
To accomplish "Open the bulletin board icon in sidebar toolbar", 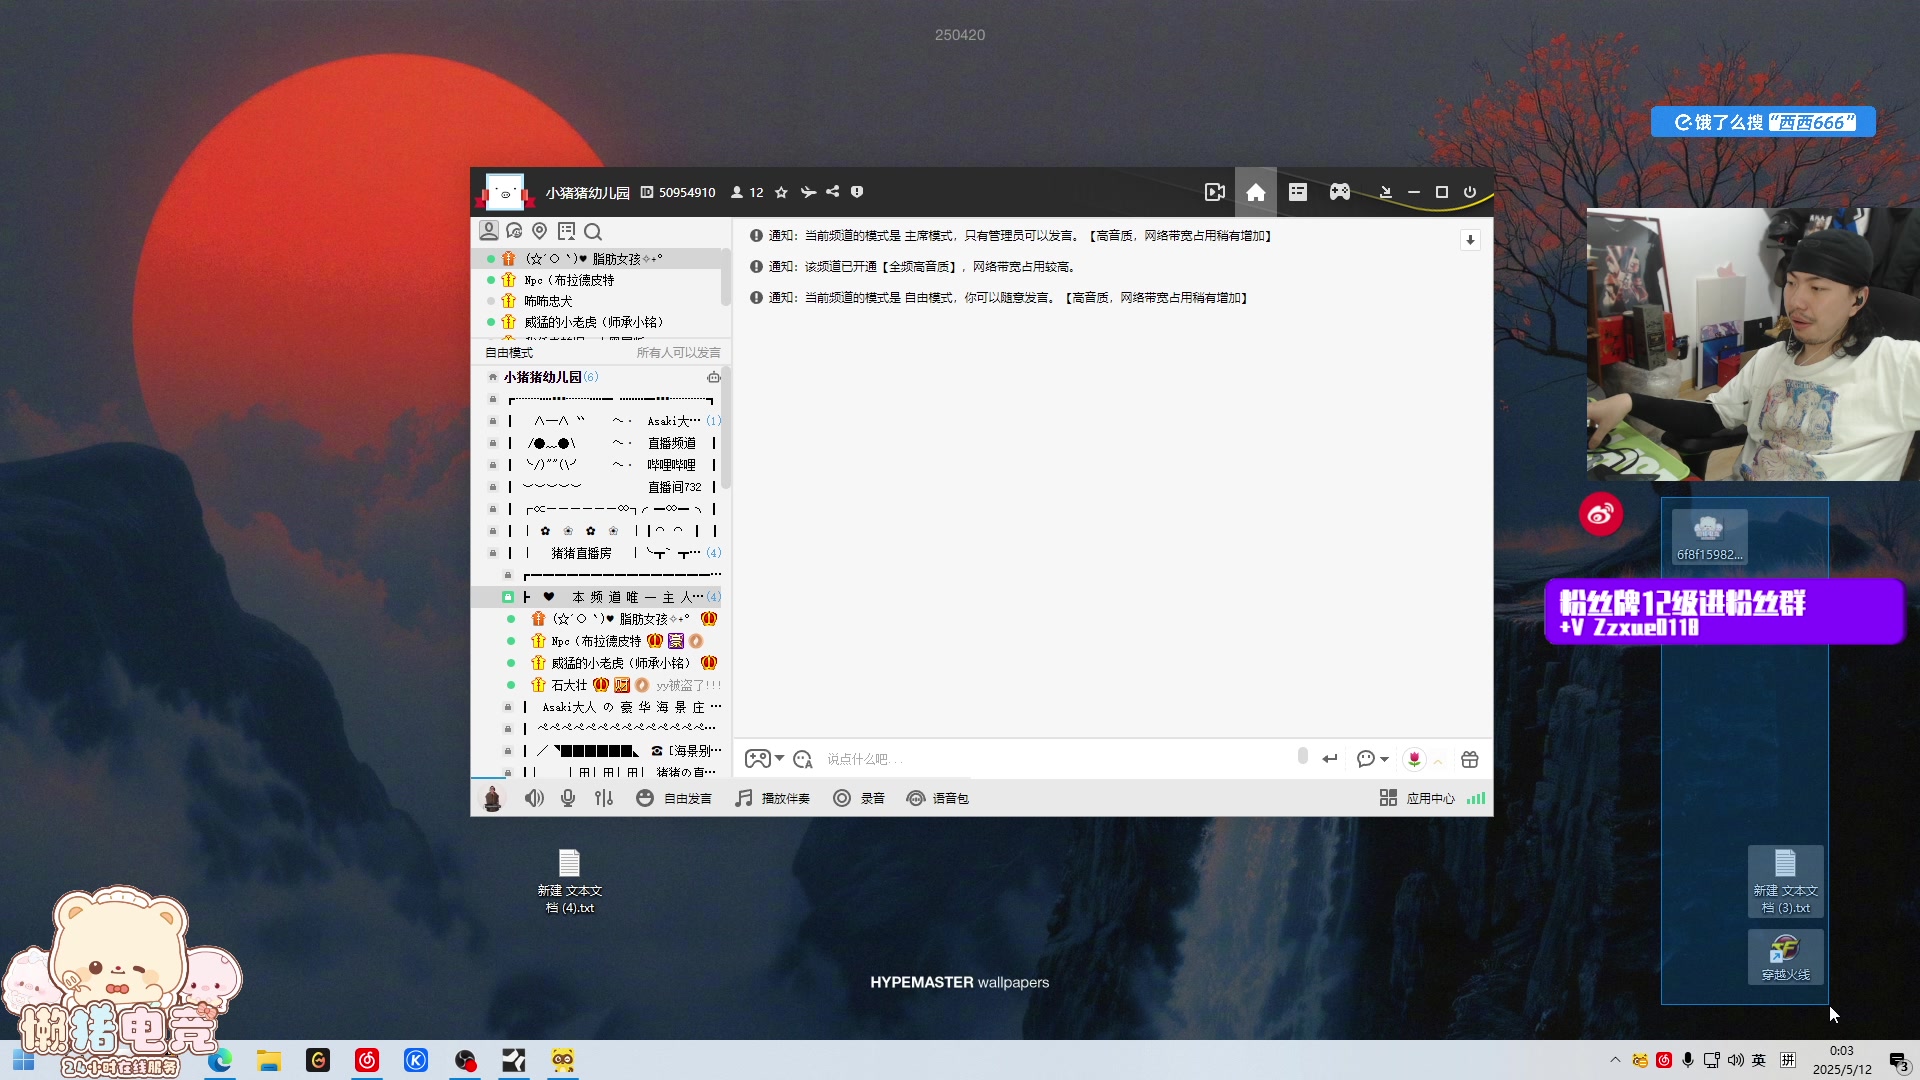I will [567, 231].
